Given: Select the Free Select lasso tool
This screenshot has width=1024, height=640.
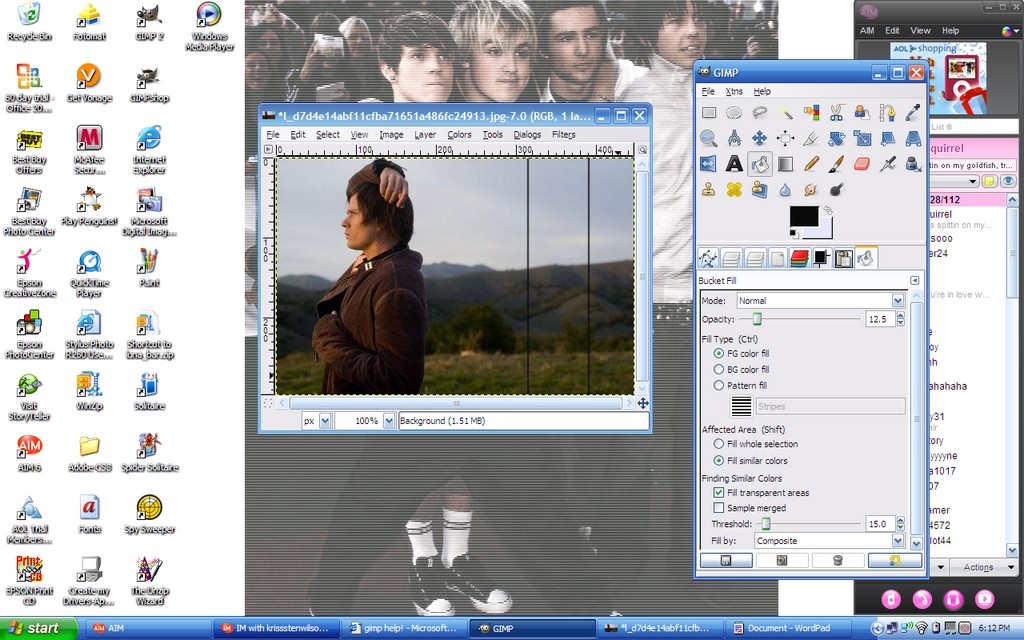Looking at the screenshot, I should click(x=760, y=112).
